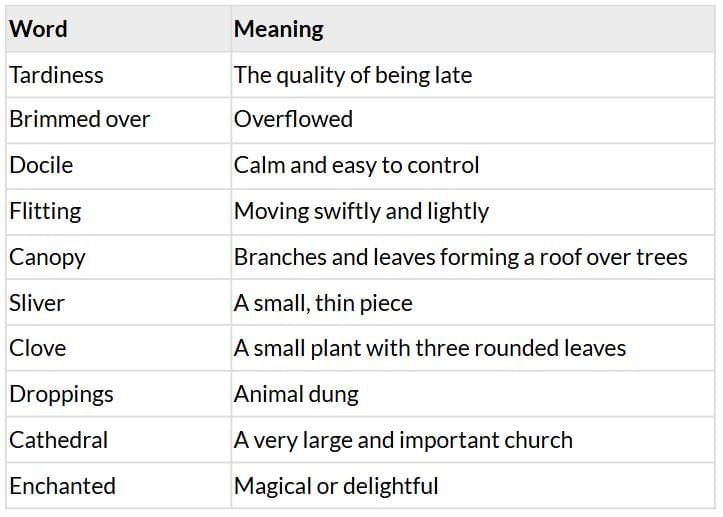The height and width of the screenshot is (517, 723).
Task: Click "Moving swiftly and lightly" cell
Action: (x=361, y=211)
